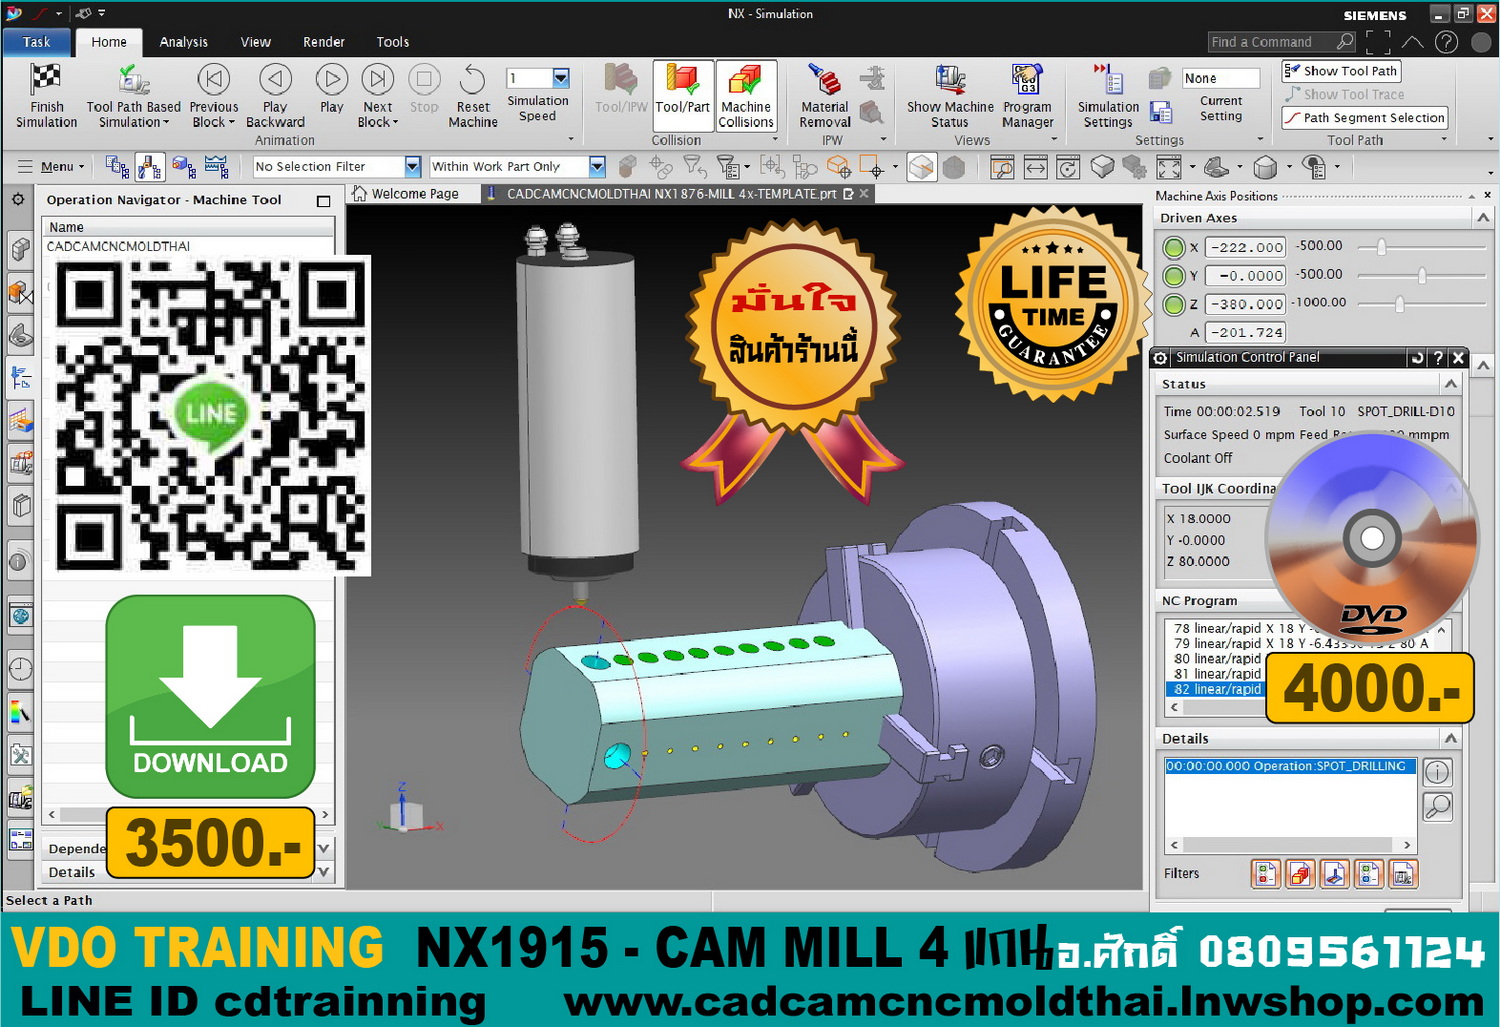Switch to the Analysis ribbon tab
The height and width of the screenshot is (1027, 1500).
tap(183, 42)
